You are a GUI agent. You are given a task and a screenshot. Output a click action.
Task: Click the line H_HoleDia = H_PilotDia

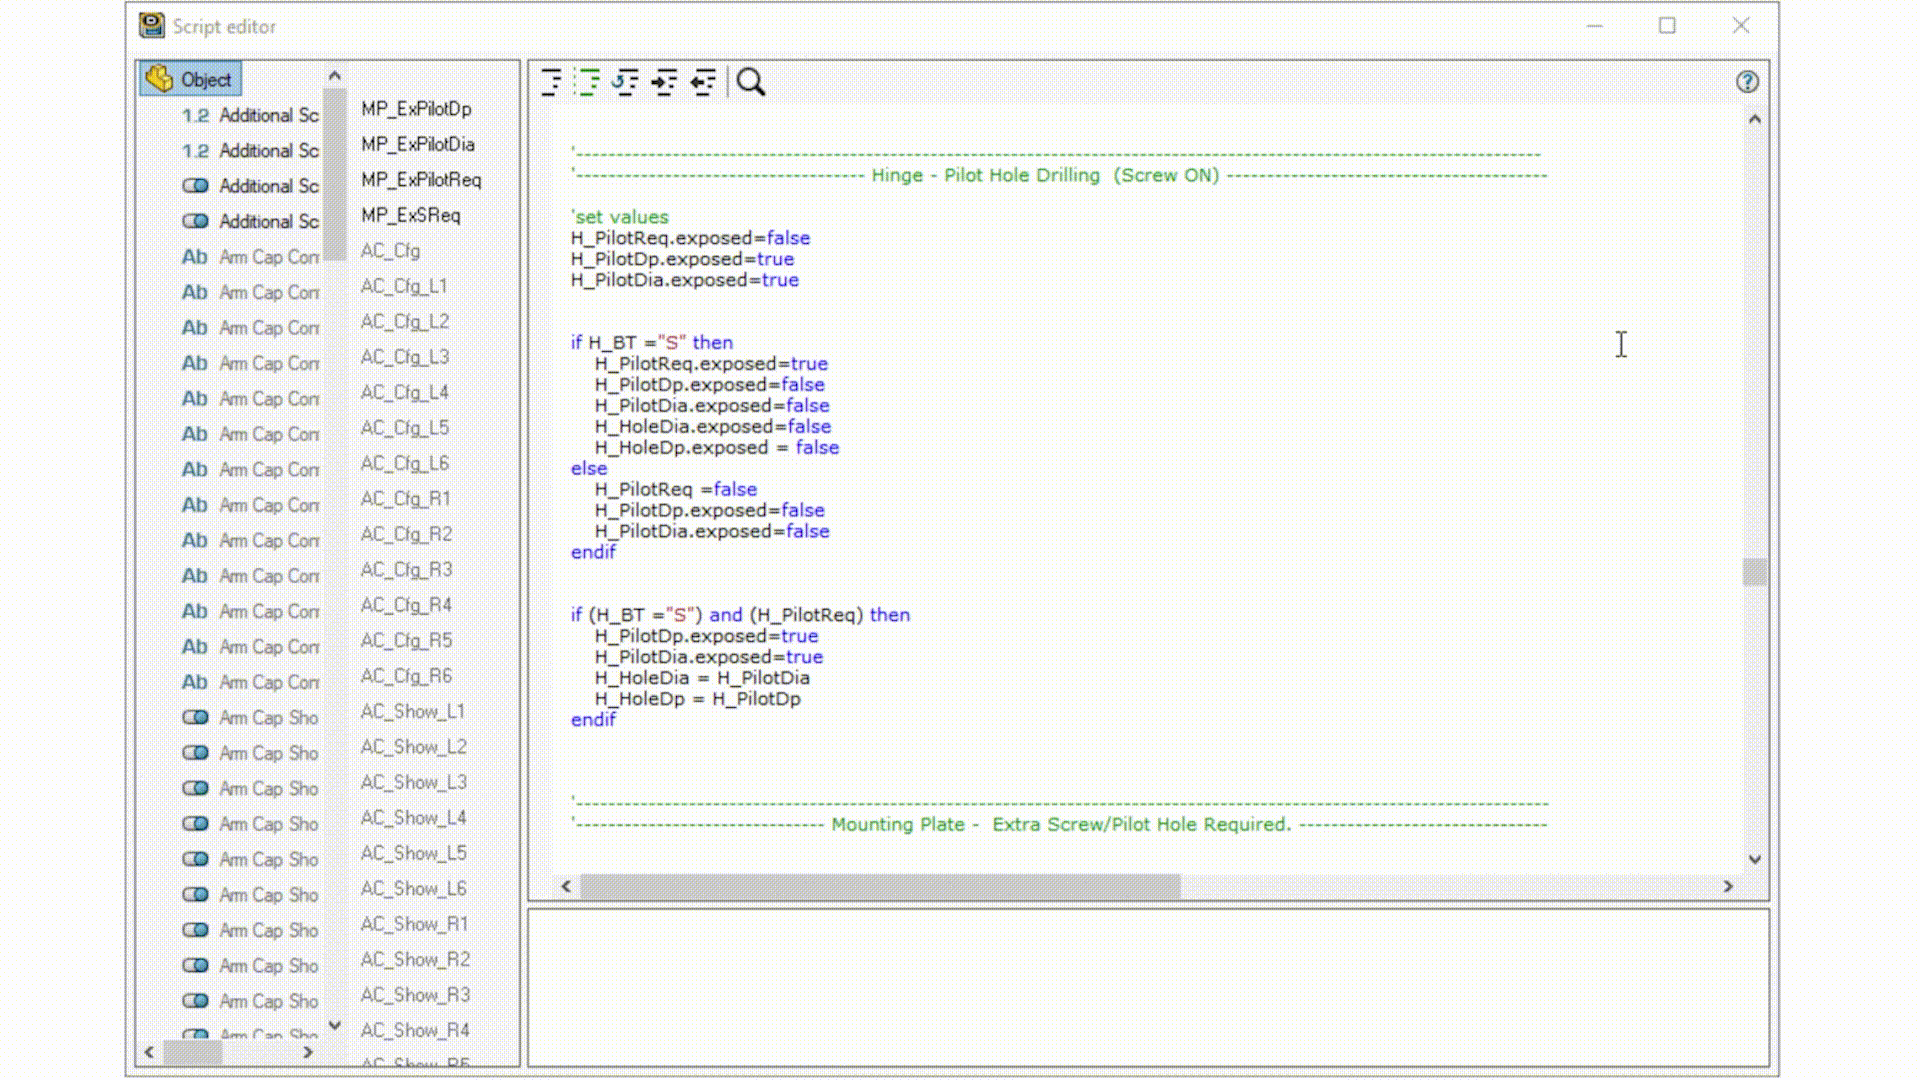pos(702,678)
